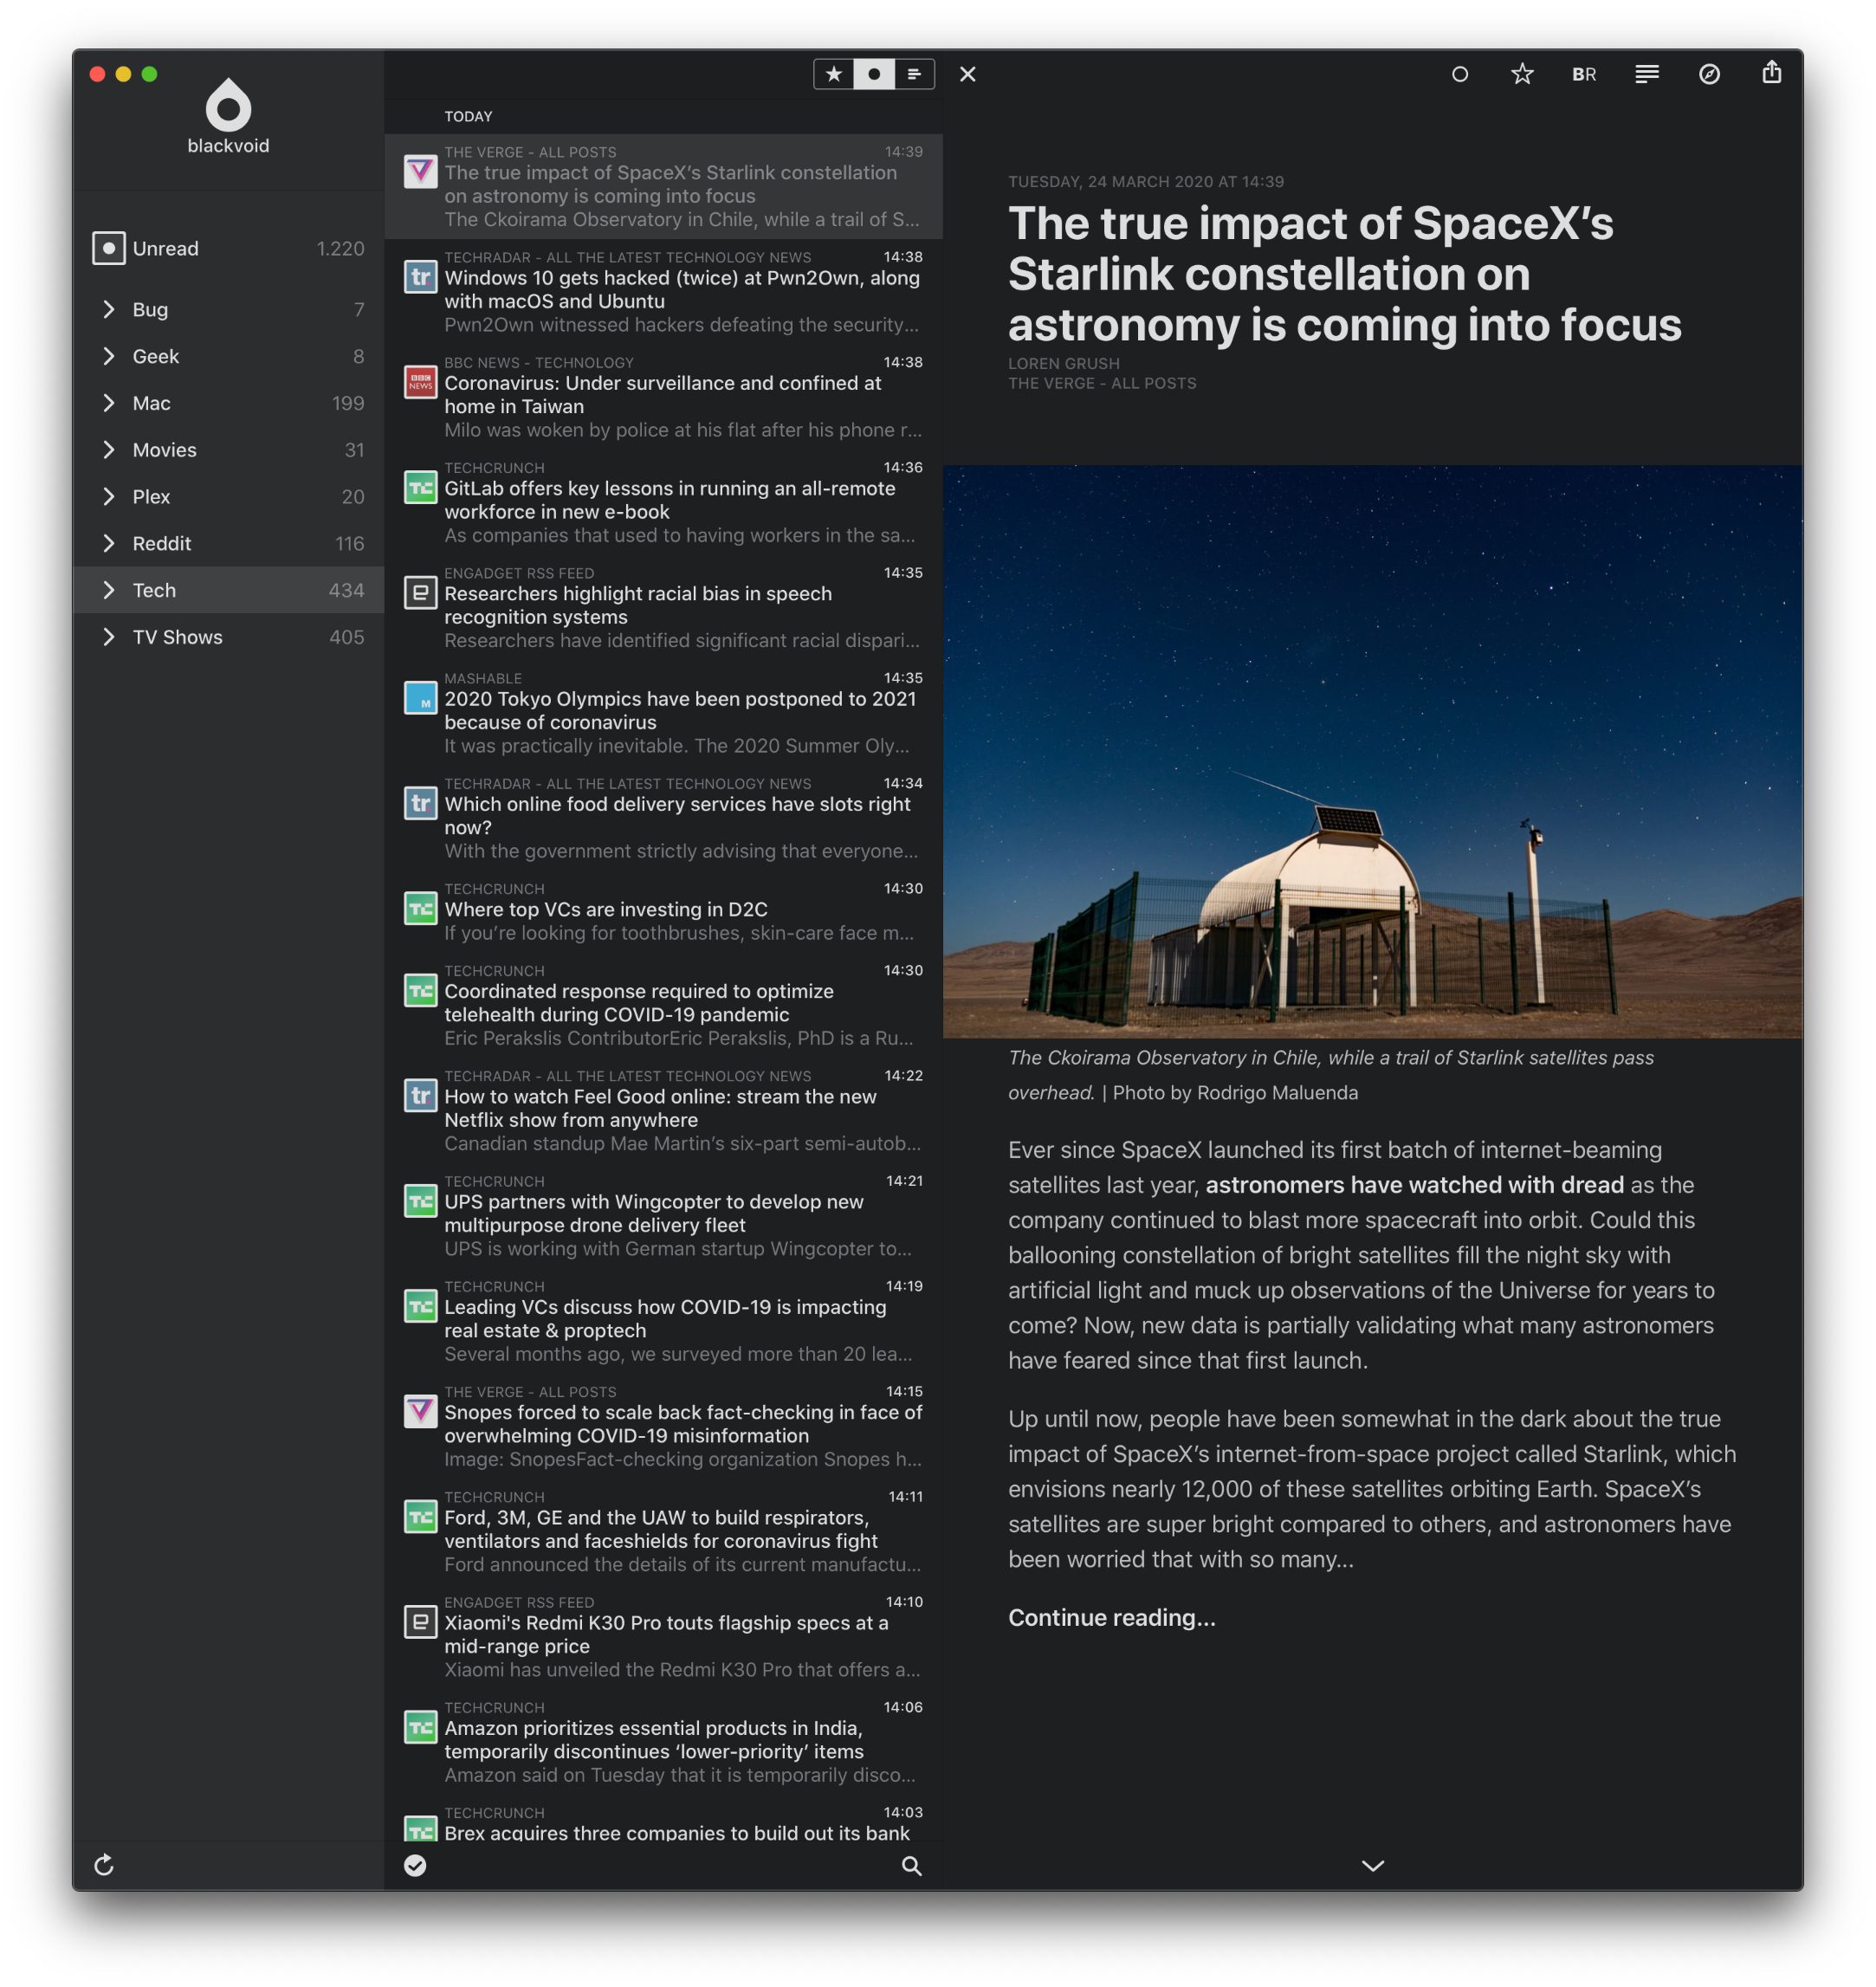Click TechRadar icon on Windows 10 row
1876x1987 pixels.
(420, 276)
